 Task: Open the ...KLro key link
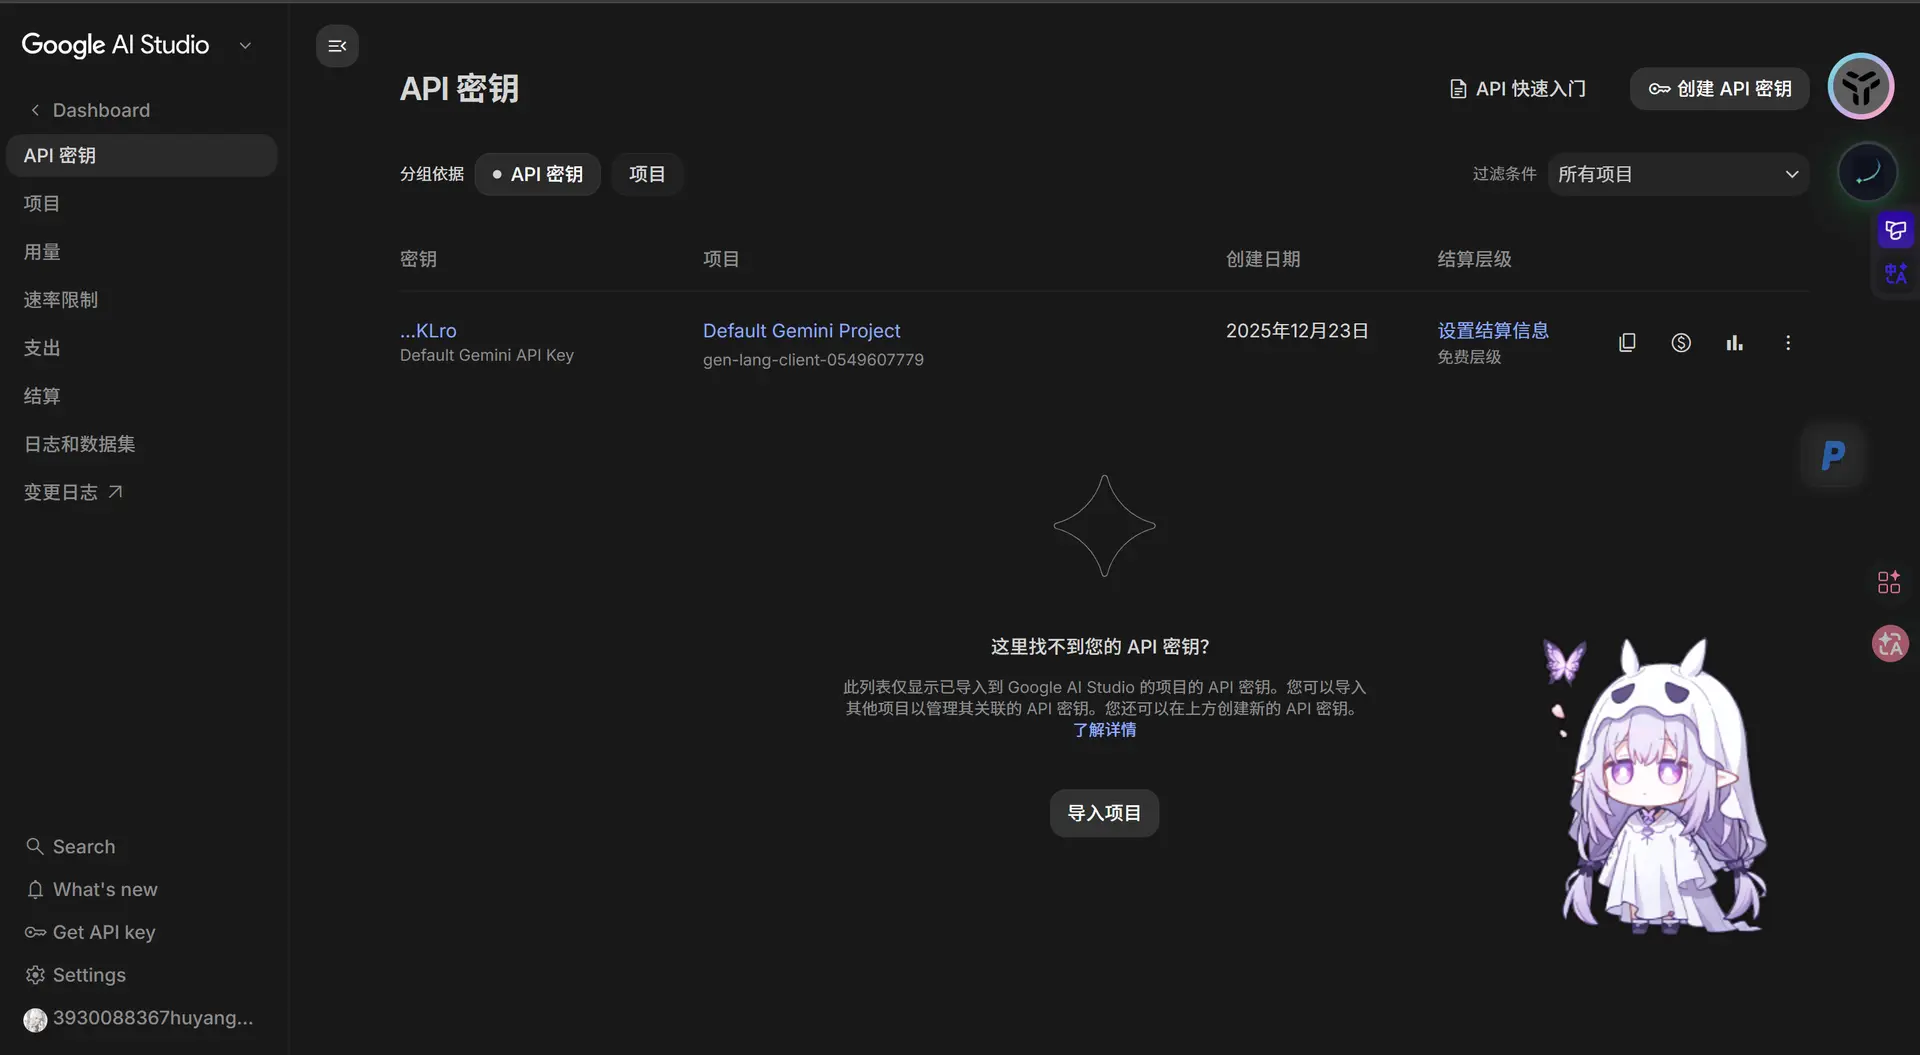tap(428, 331)
